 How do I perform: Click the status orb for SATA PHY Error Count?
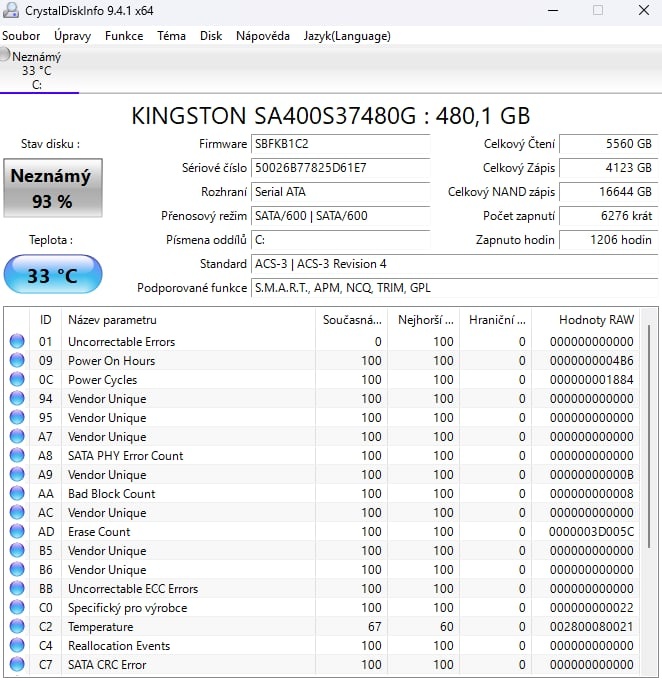coord(17,456)
